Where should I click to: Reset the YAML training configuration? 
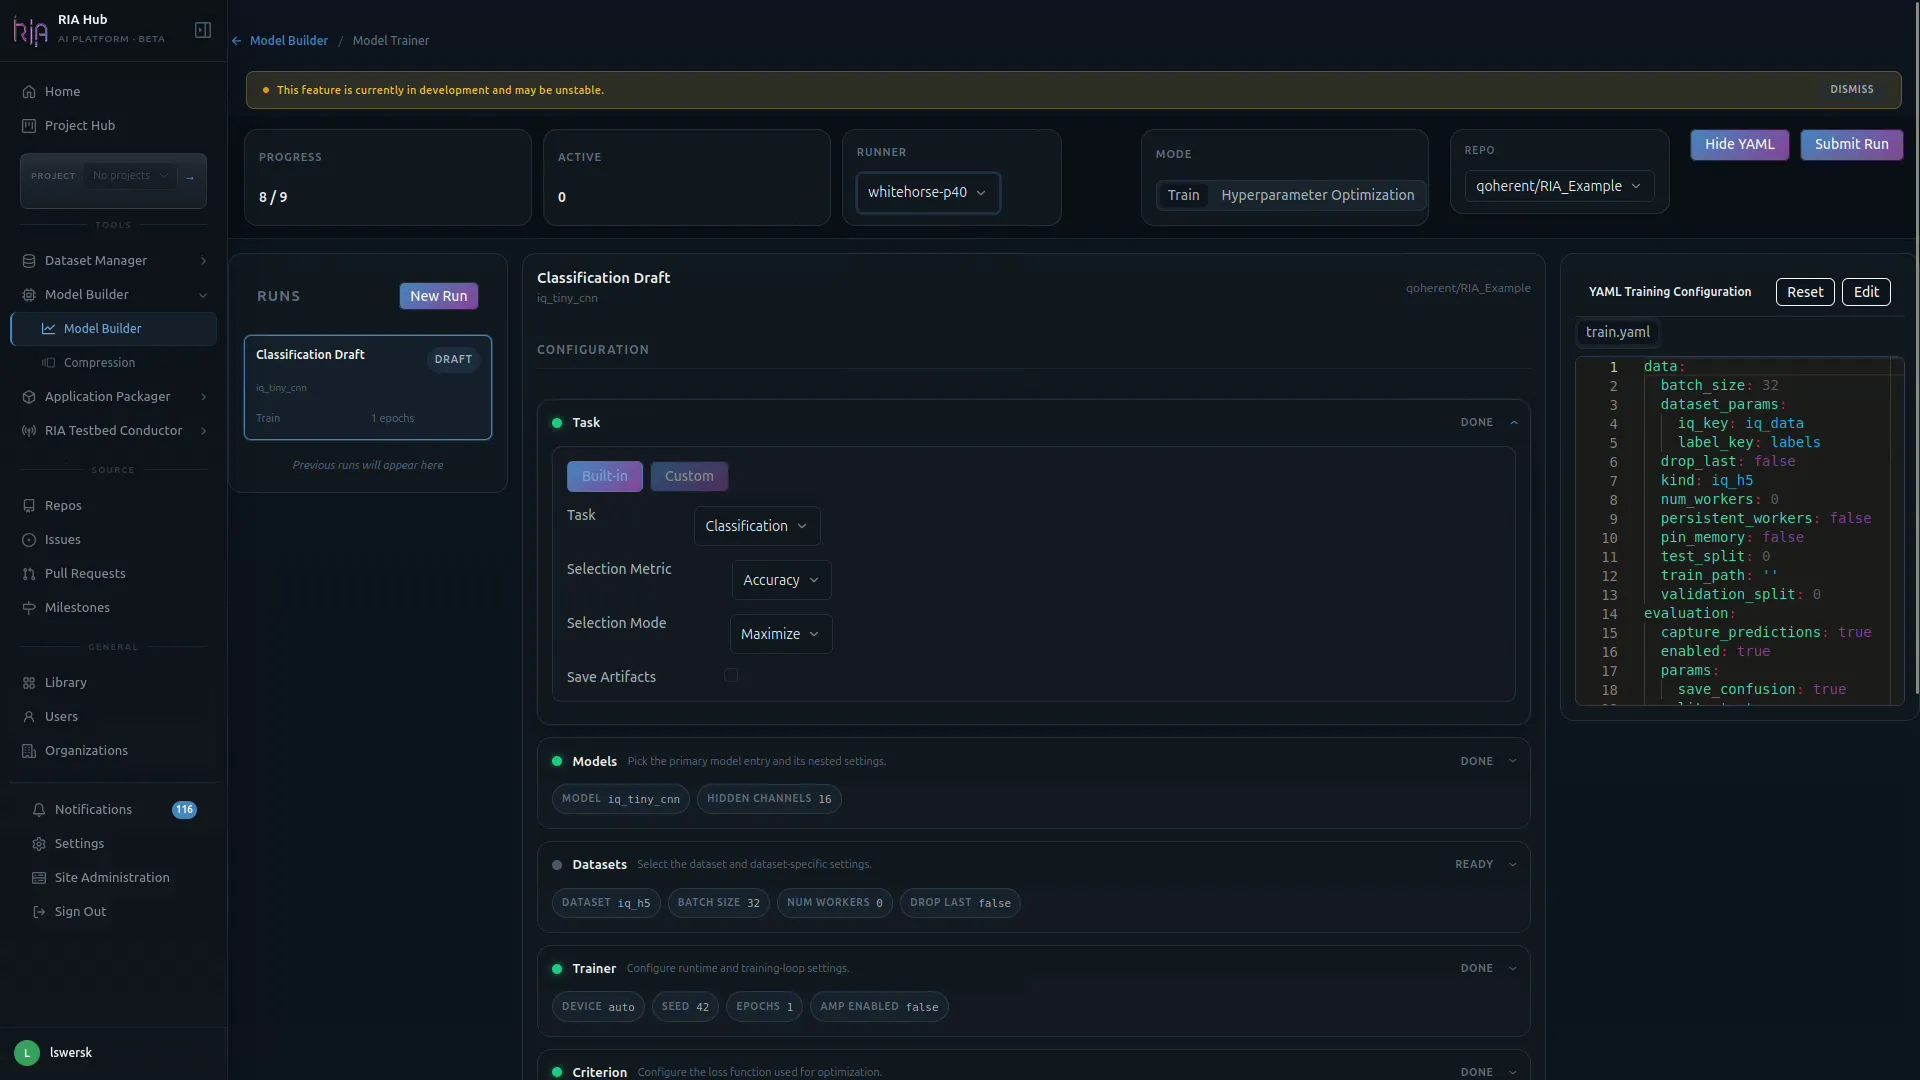tap(1805, 292)
